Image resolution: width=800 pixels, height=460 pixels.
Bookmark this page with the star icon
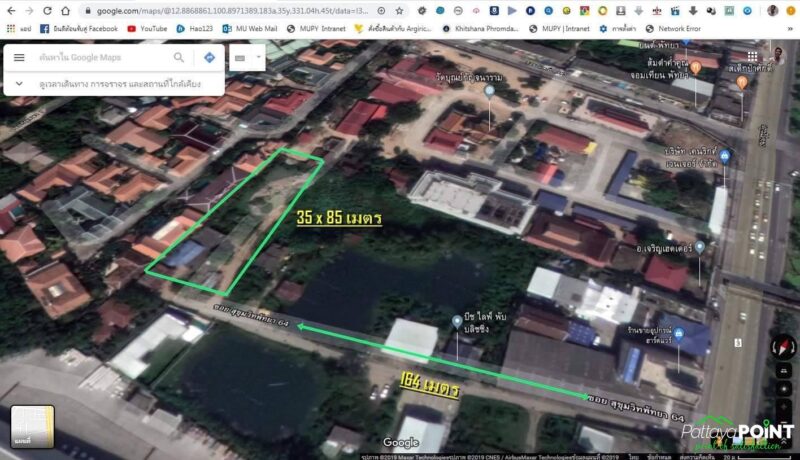399,11
